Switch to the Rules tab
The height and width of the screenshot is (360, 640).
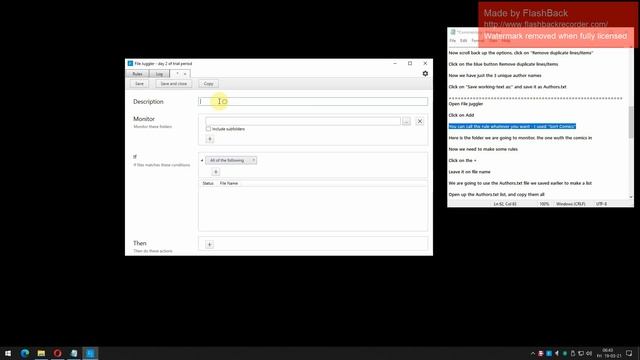click(137, 74)
